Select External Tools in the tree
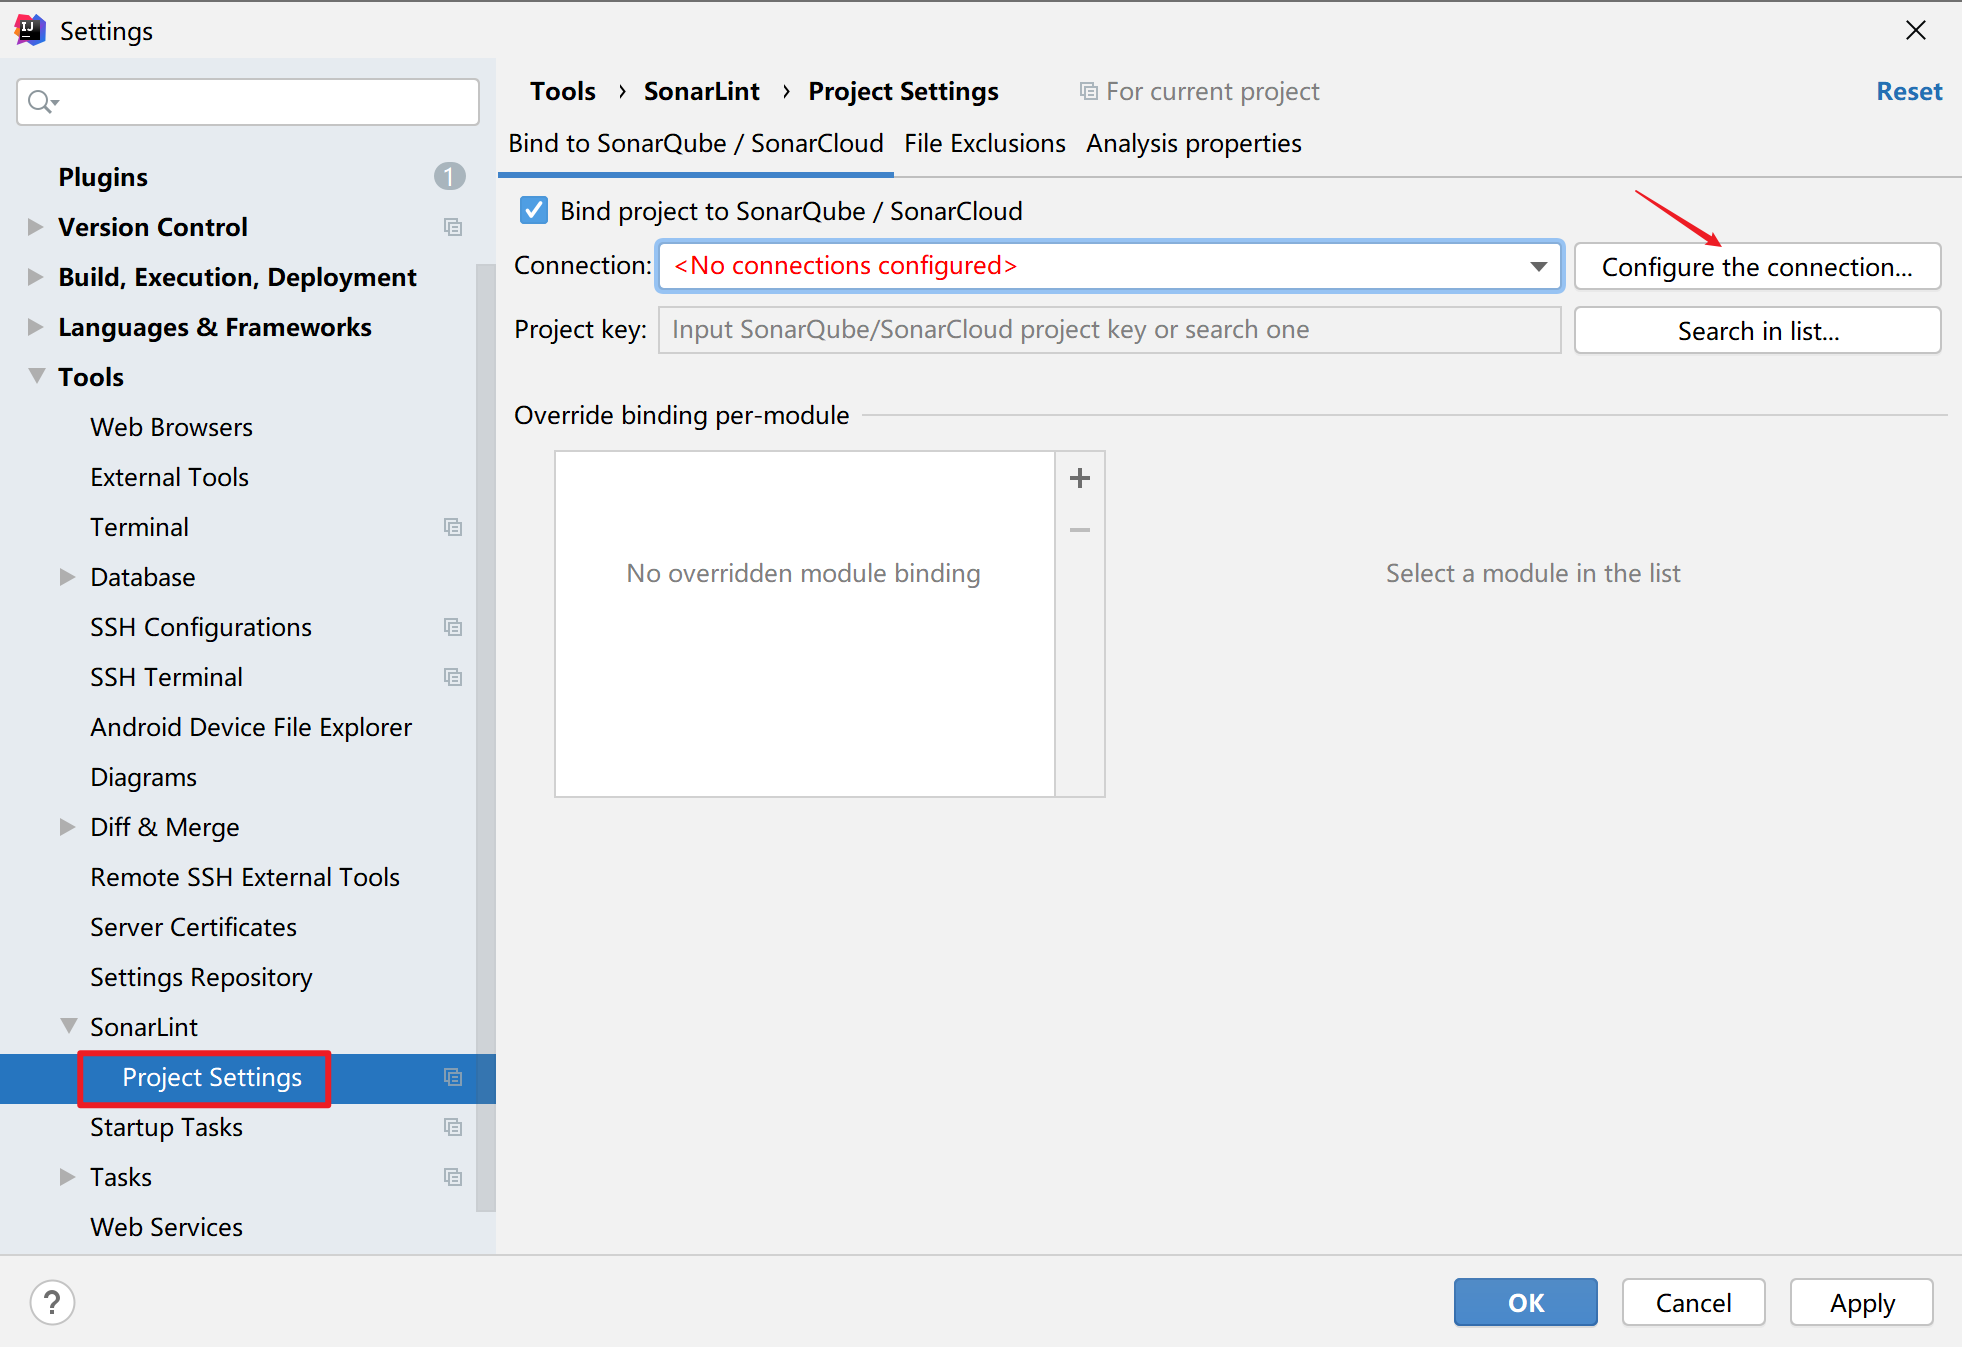This screenshot has height=1347, width=1962. point(169,477)
